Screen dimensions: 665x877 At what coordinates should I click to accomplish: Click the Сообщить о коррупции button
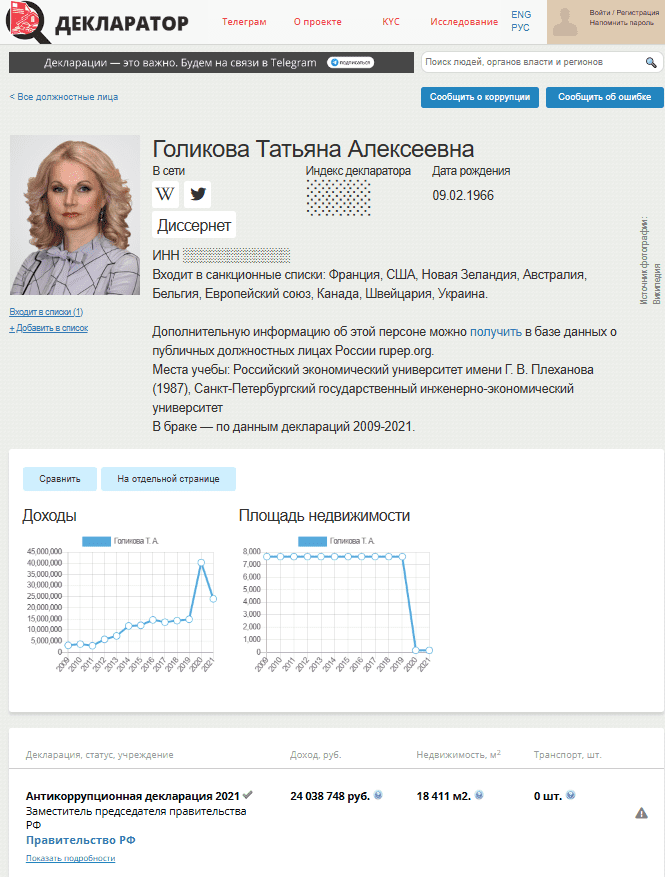480,97
